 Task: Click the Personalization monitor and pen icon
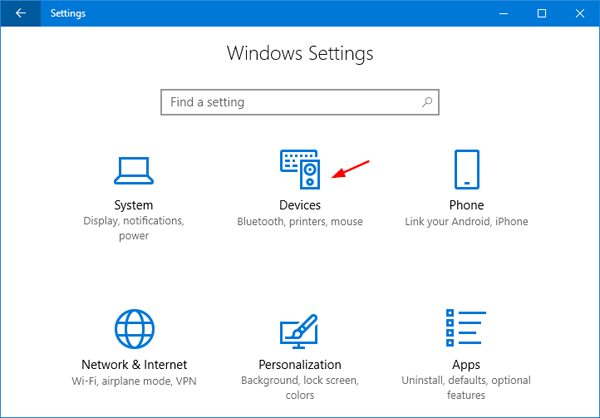(300, 329)
